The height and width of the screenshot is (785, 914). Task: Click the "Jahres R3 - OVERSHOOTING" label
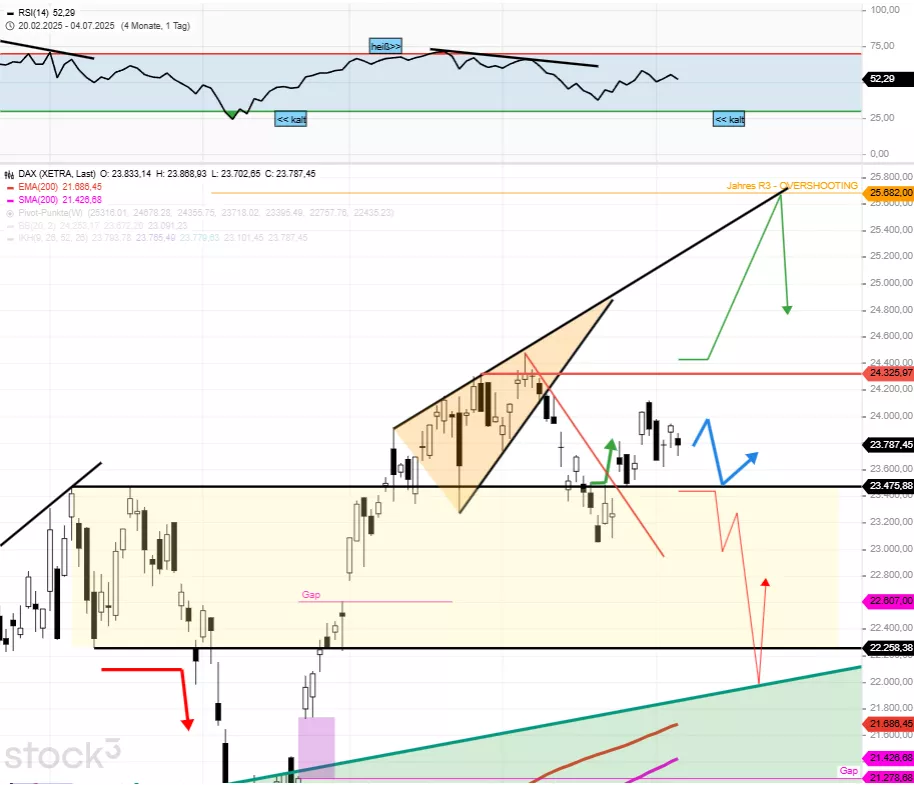[792, 186]
